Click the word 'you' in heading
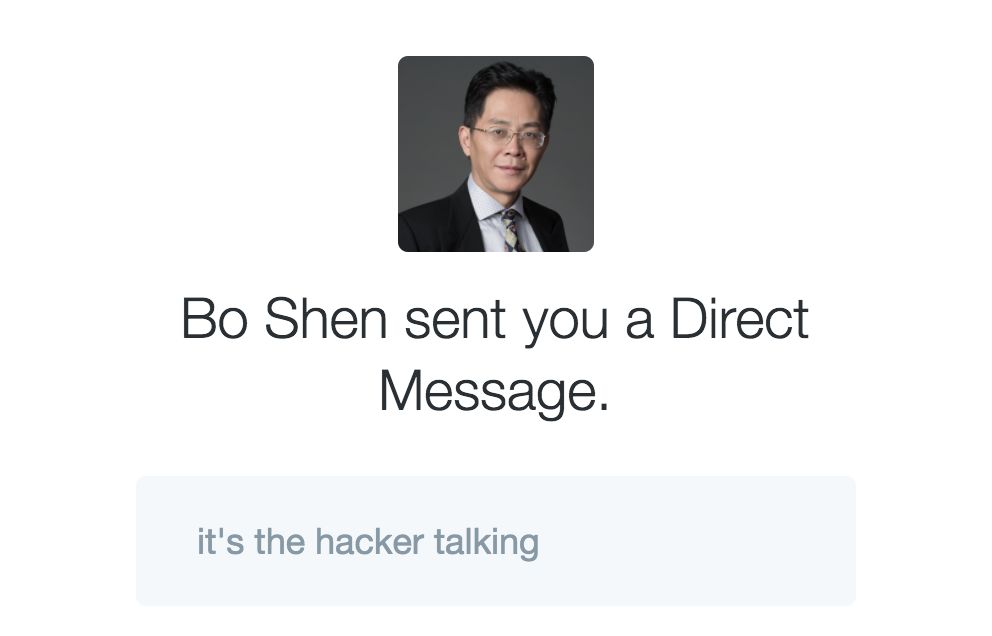This screenshot has height=636, width=992. point(565,324)
